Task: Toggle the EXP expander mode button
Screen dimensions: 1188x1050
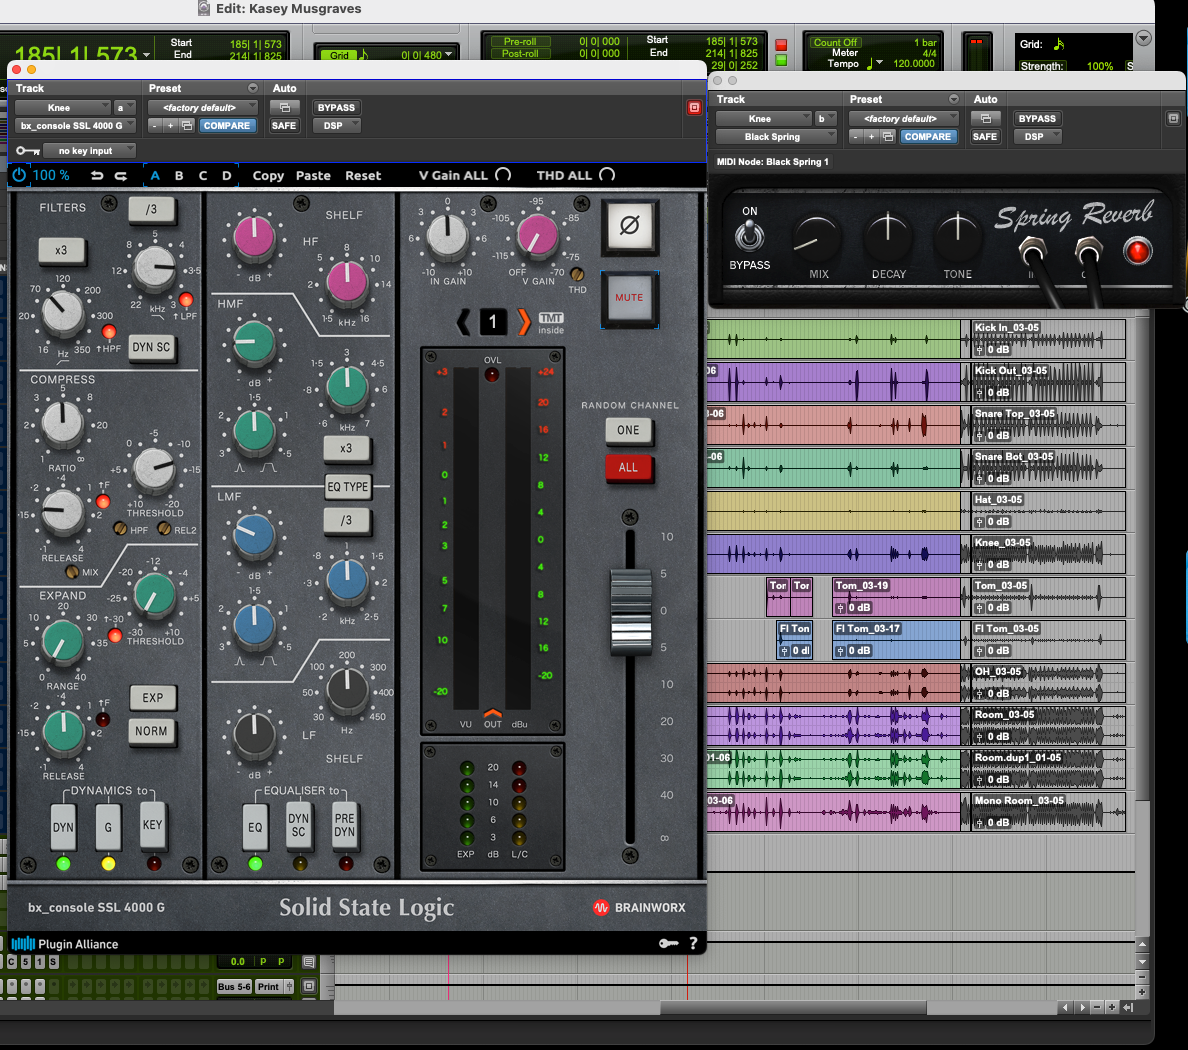Action: [152, 698]
